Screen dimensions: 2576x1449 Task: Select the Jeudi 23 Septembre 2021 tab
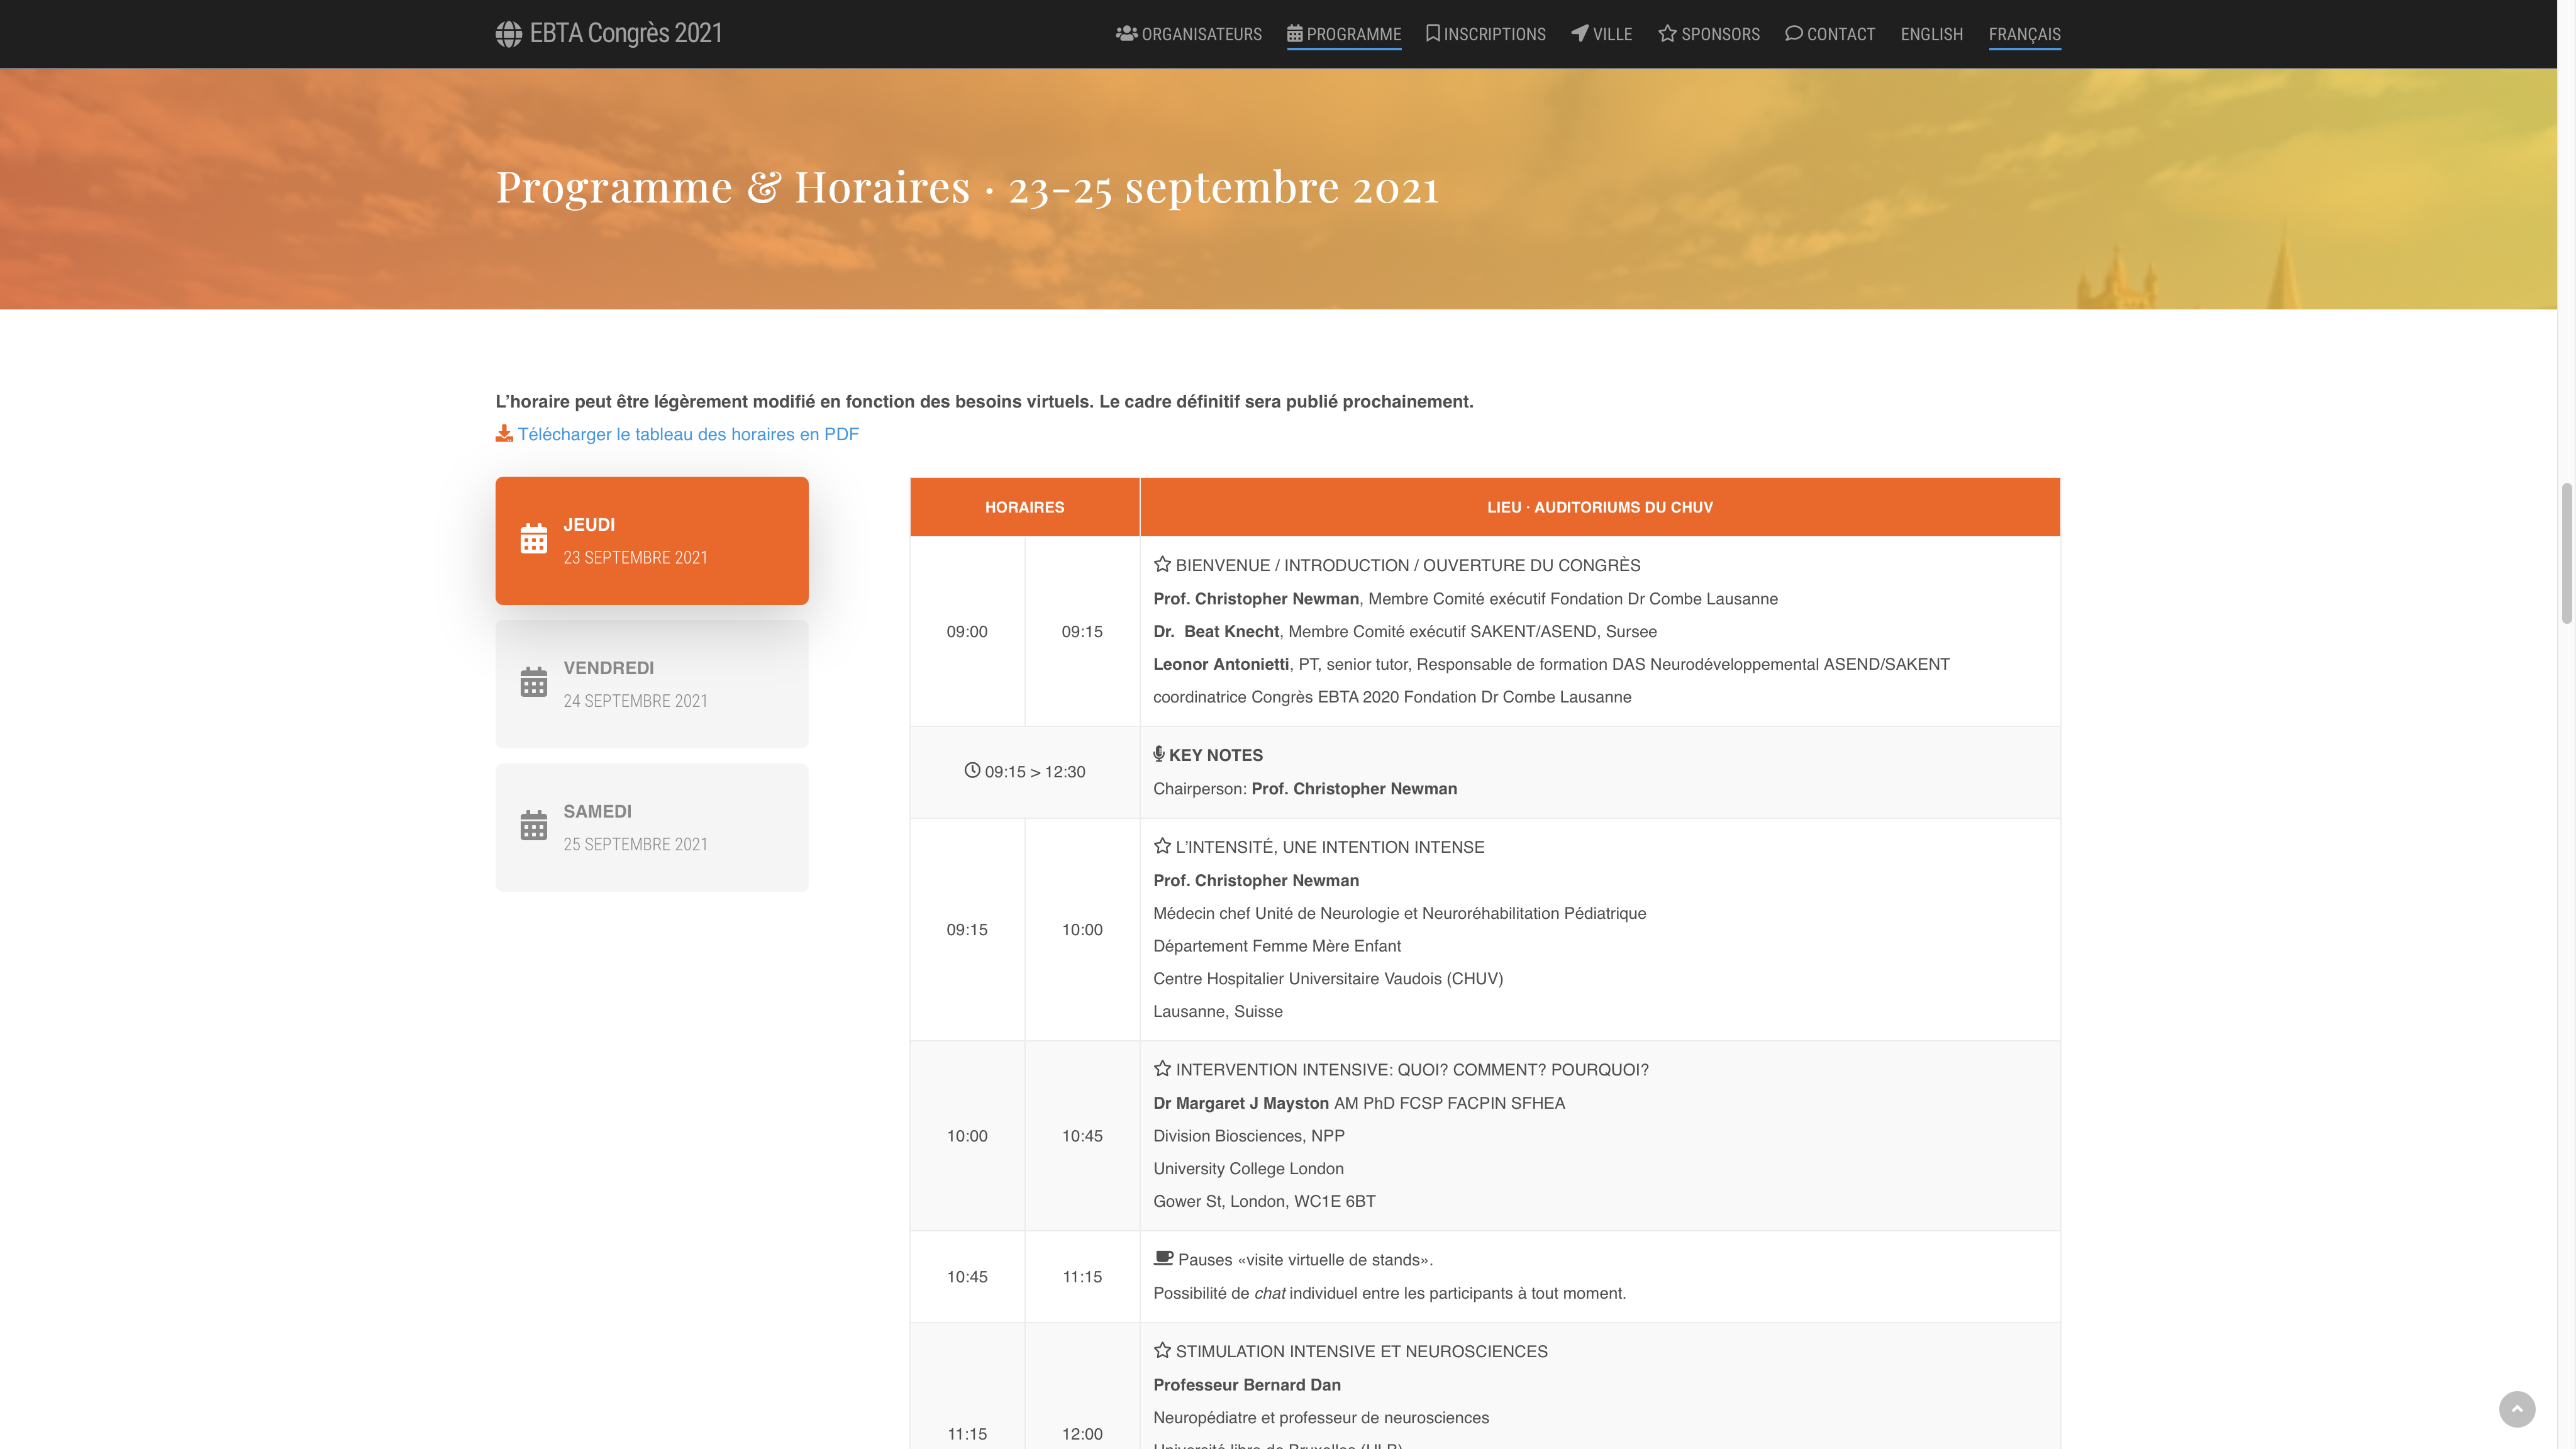(651, 540)
